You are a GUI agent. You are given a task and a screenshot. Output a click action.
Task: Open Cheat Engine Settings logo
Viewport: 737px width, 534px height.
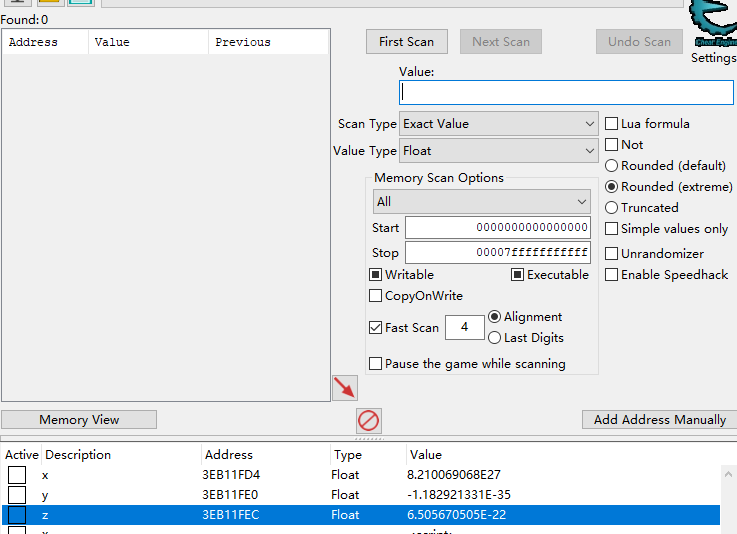[713, 26]
